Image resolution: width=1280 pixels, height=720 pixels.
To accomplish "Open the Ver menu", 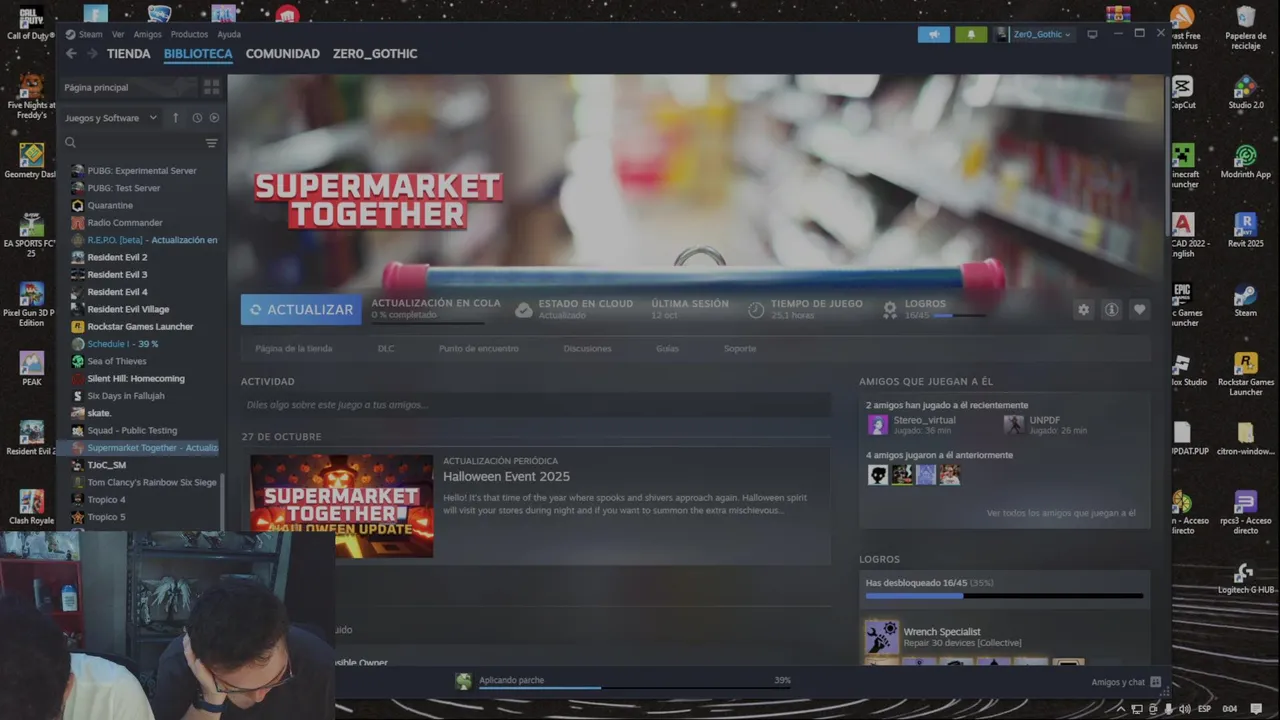I will click(x=118, y=34).
